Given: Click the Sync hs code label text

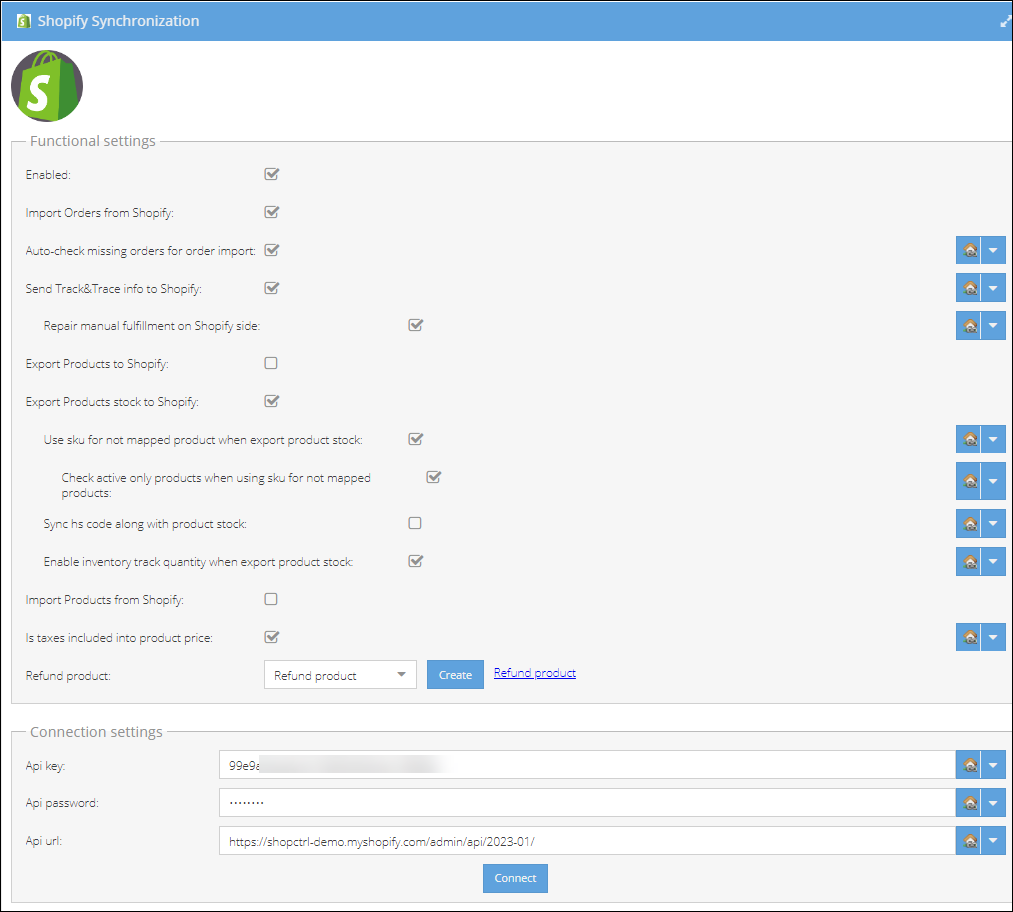Looking at the screenshot, I should (x=145, y=523).
